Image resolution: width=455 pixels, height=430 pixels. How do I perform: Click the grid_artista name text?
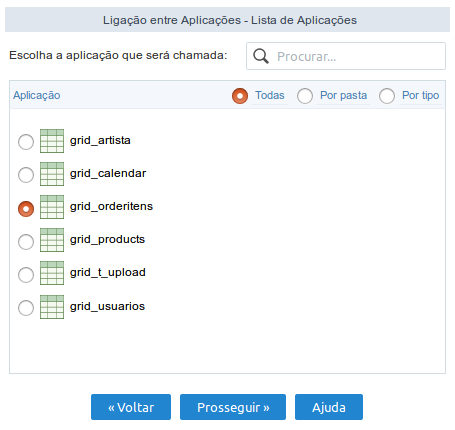coord(100,140)
